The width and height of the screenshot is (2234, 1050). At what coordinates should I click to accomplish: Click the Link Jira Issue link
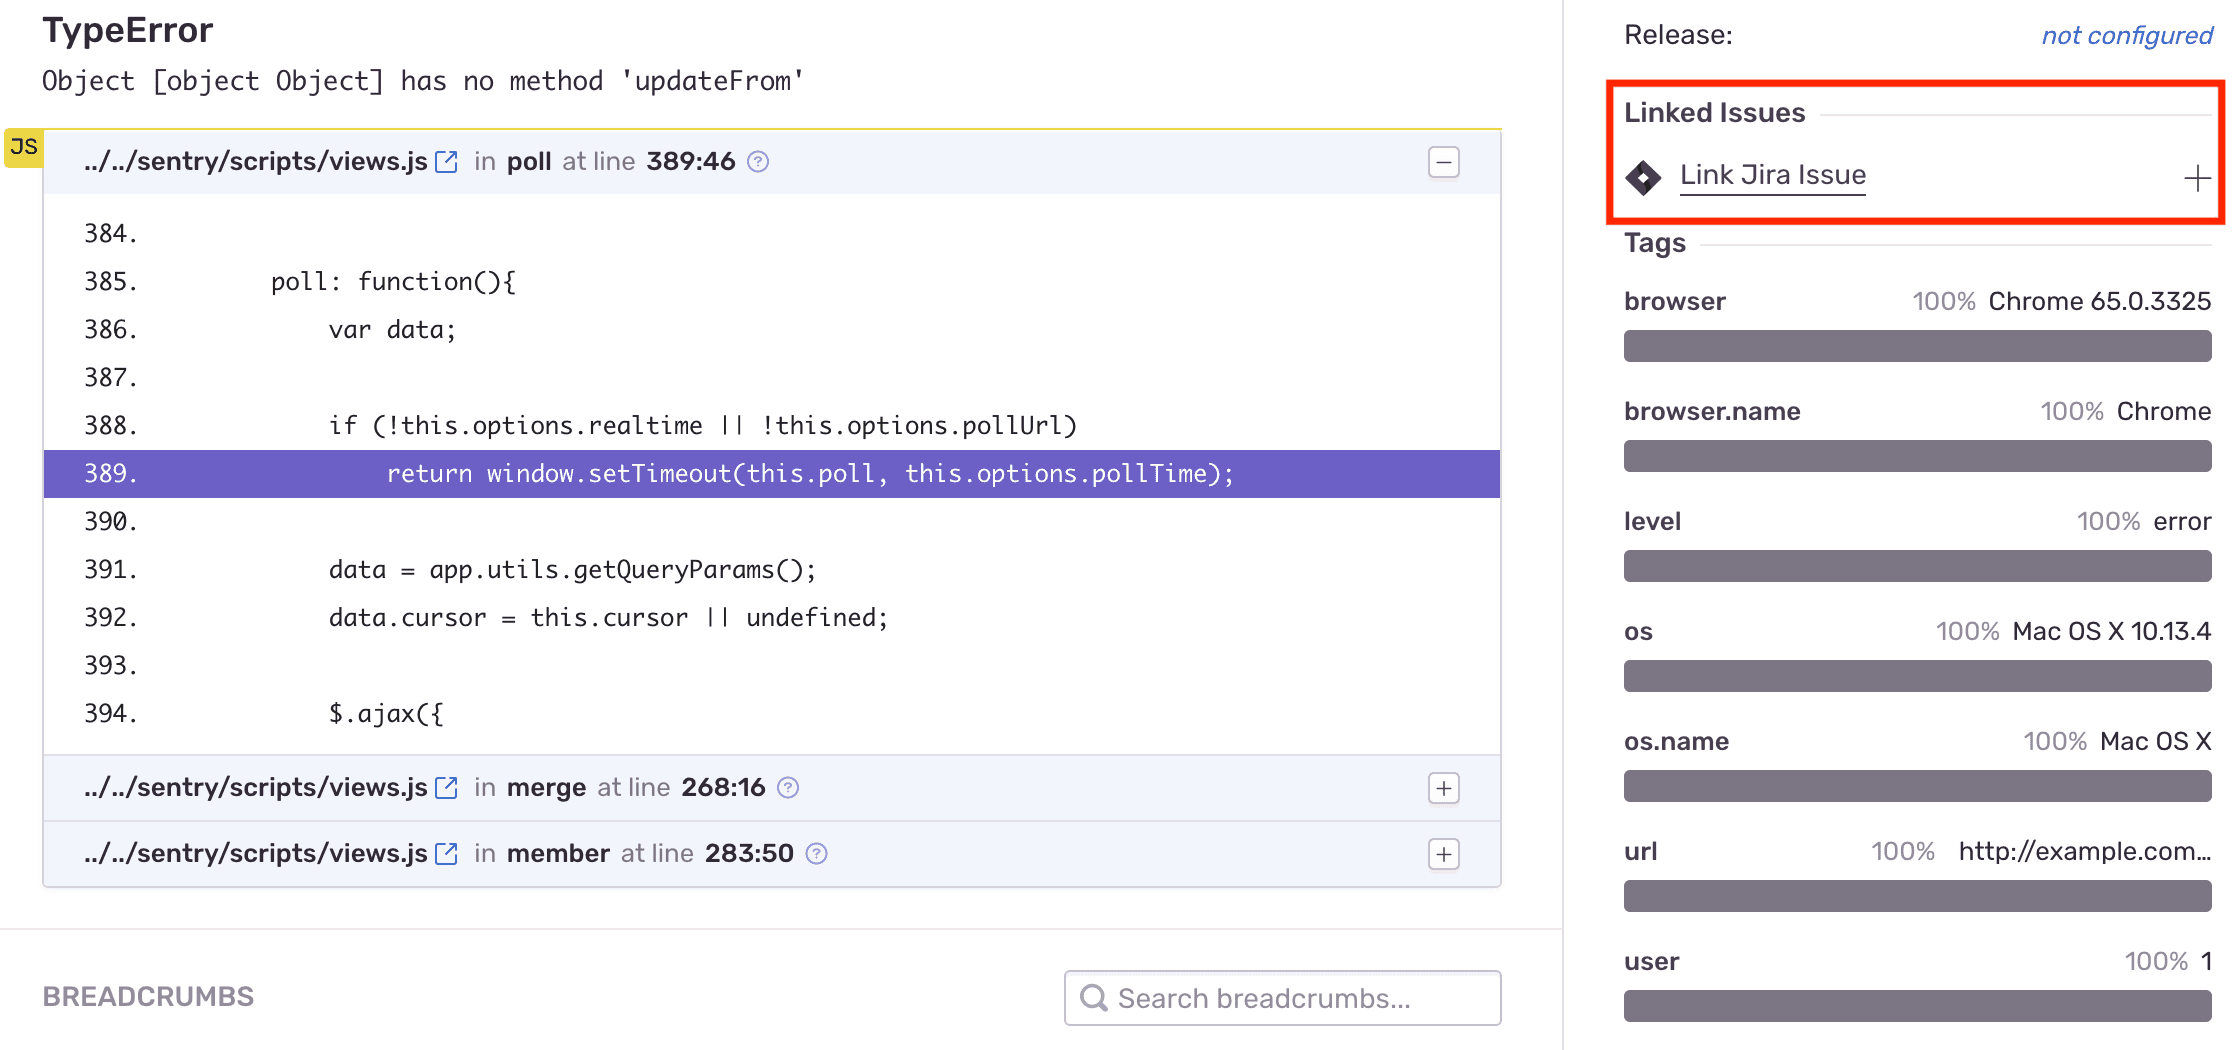pos(1772,175)
